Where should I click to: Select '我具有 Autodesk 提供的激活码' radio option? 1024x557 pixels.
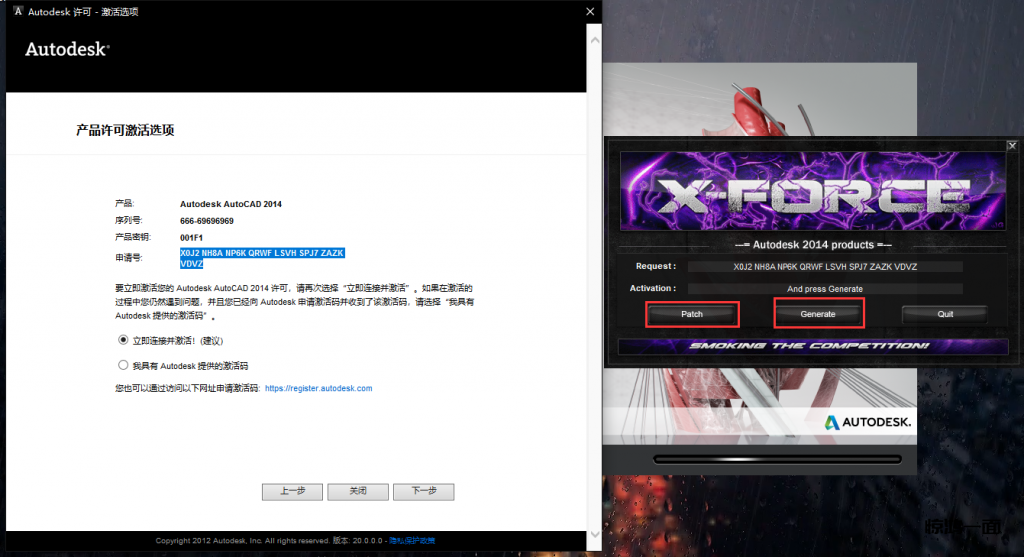124,366
